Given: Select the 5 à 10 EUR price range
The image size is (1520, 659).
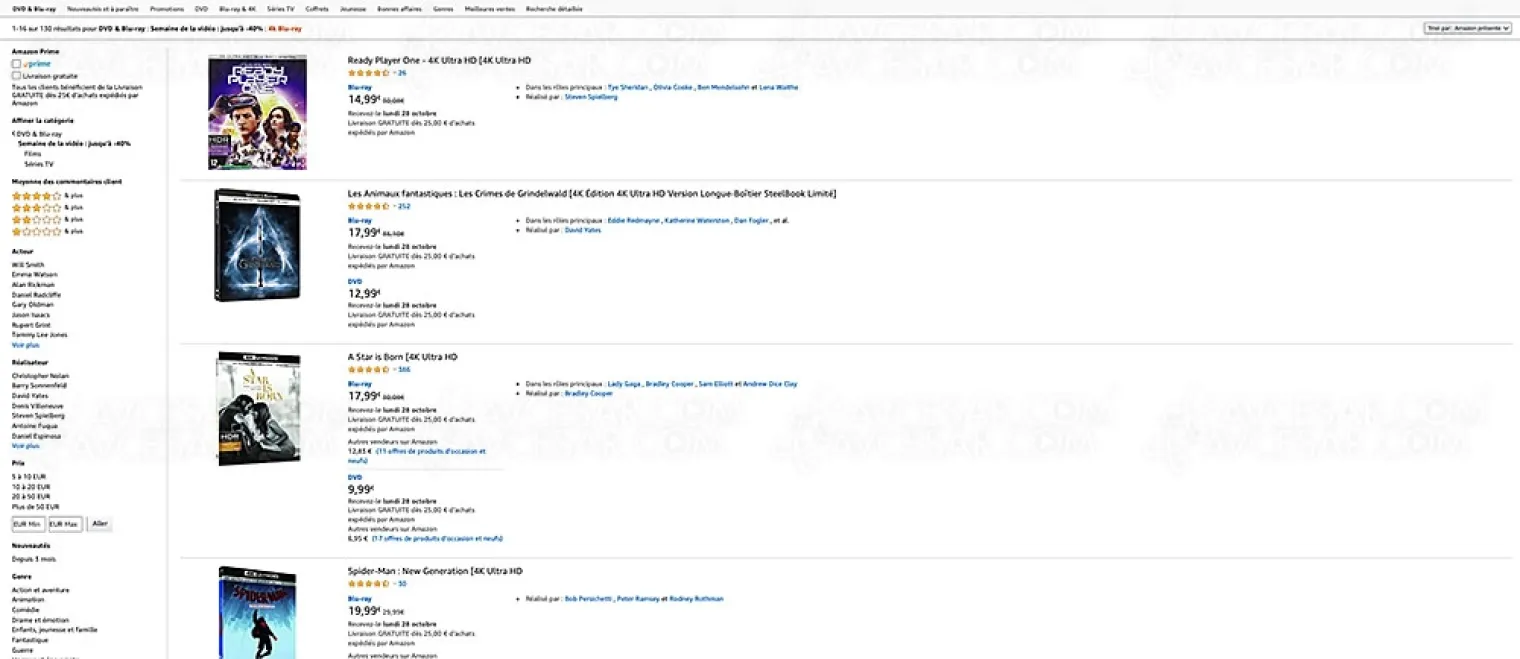Looking at the screenshot, I should [30, 477].
